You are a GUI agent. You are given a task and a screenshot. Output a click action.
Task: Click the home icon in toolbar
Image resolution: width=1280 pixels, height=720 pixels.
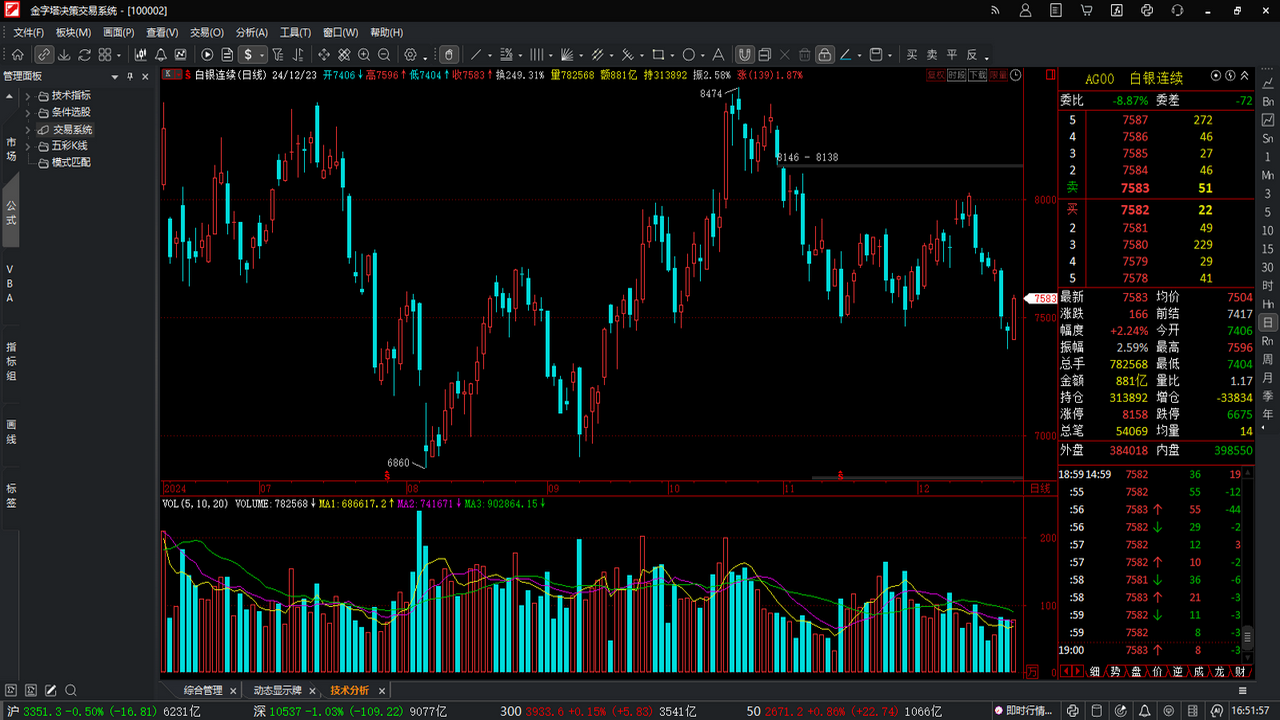click(18, 55)
